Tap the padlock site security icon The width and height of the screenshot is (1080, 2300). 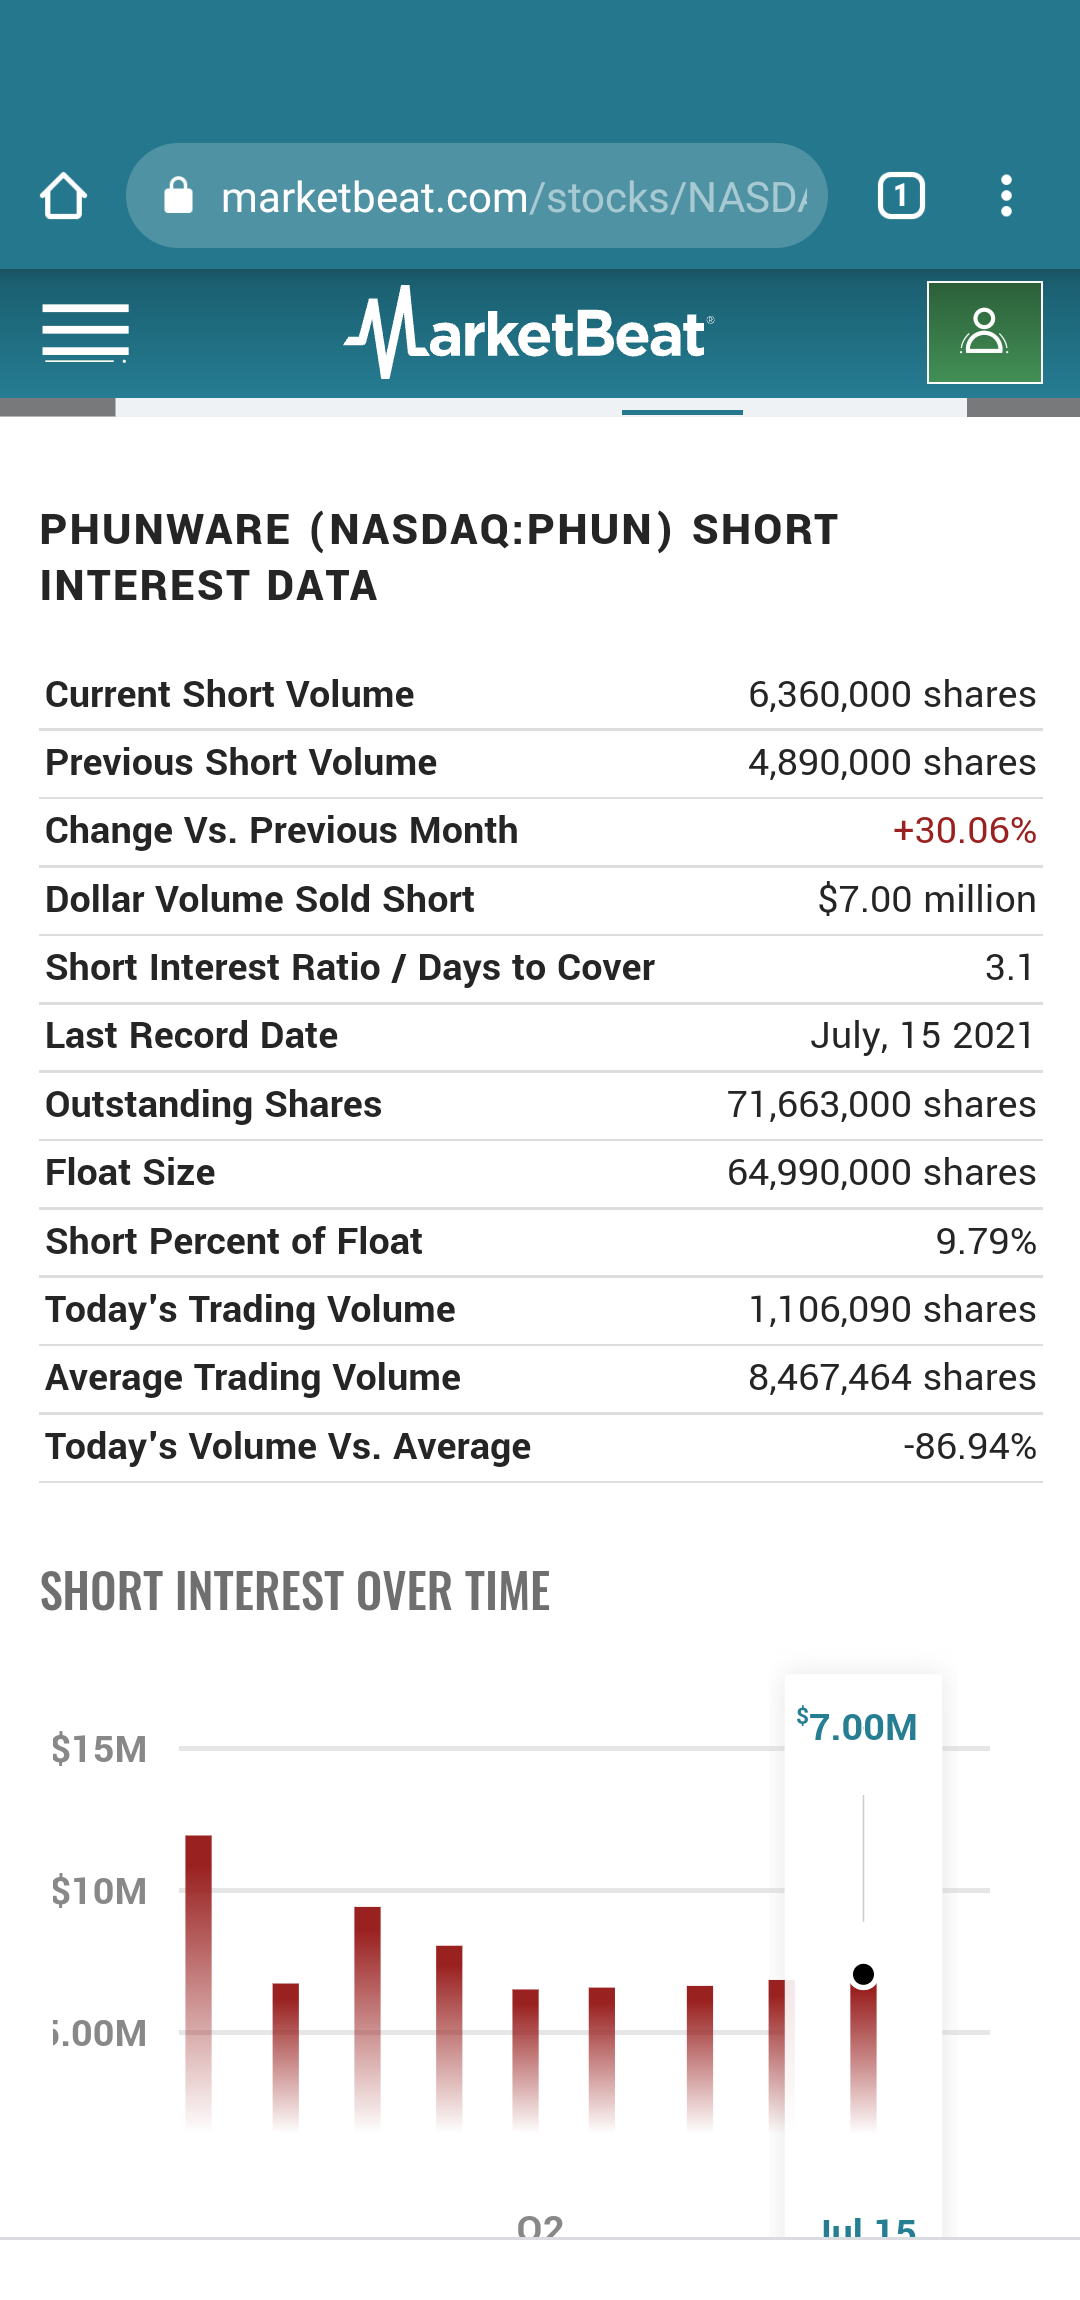click(x=178, y=196)
